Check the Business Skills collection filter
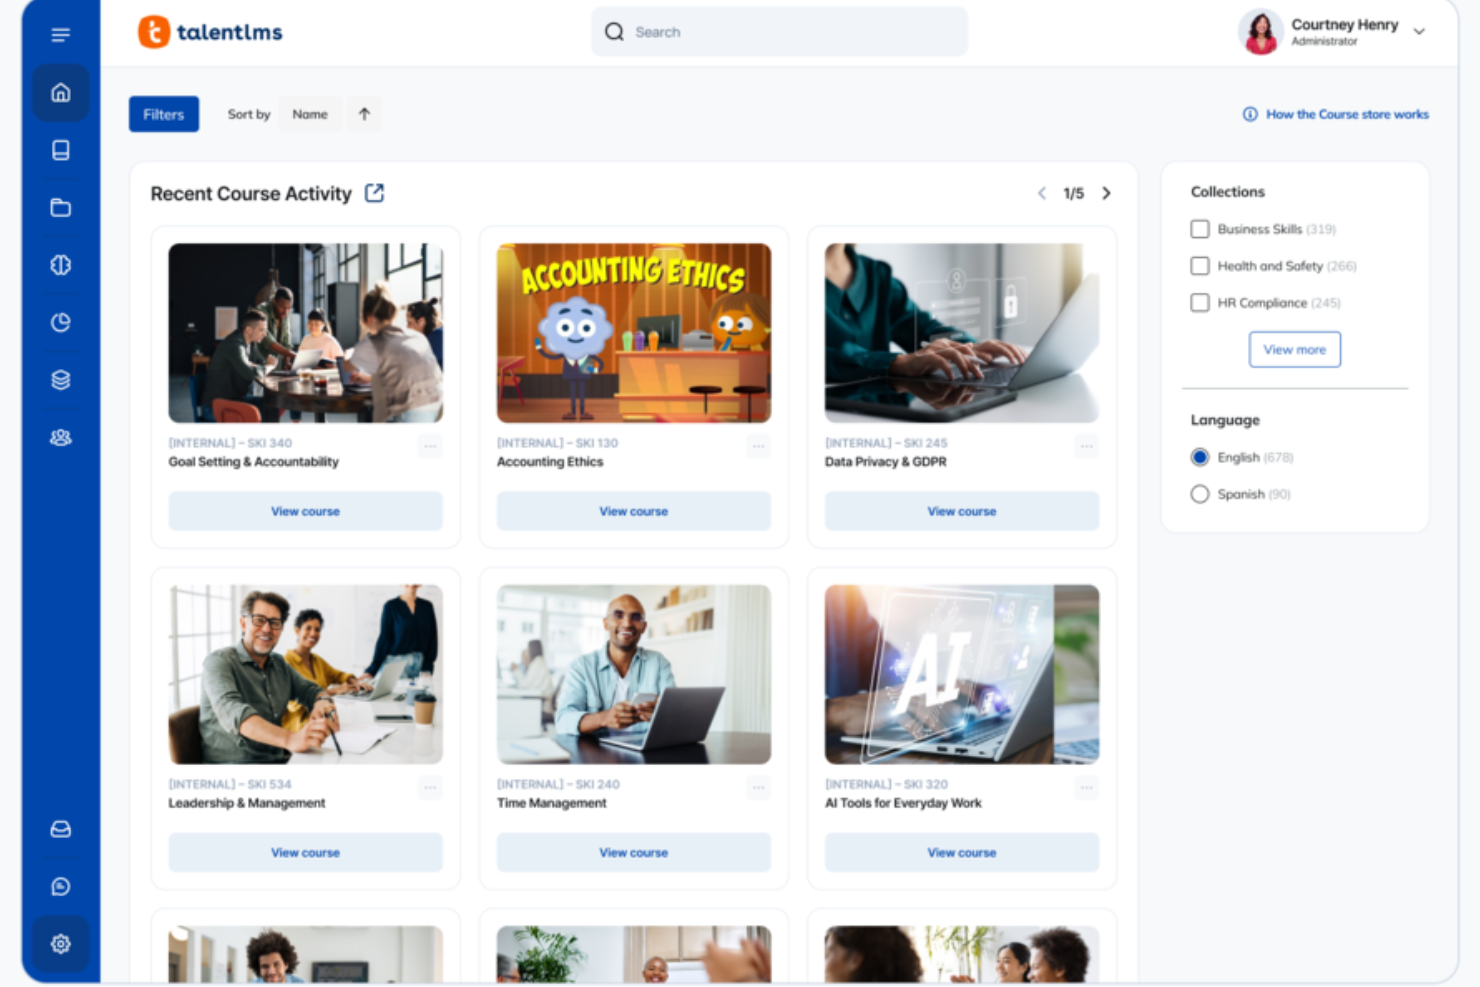Viewport: 1480px width, 987px height. [x=1199, y=228]
